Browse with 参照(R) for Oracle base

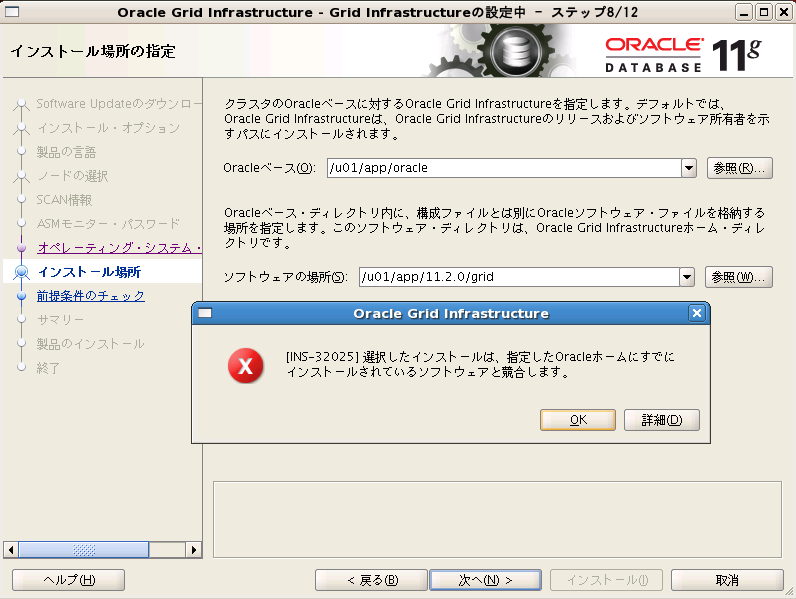point(740,168)
